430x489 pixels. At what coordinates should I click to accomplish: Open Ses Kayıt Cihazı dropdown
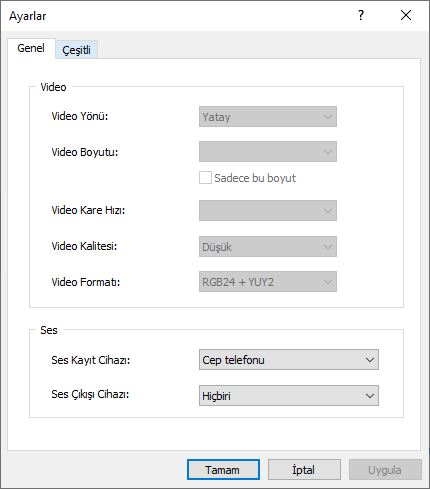pyautogui.click(x=289, y=360)
